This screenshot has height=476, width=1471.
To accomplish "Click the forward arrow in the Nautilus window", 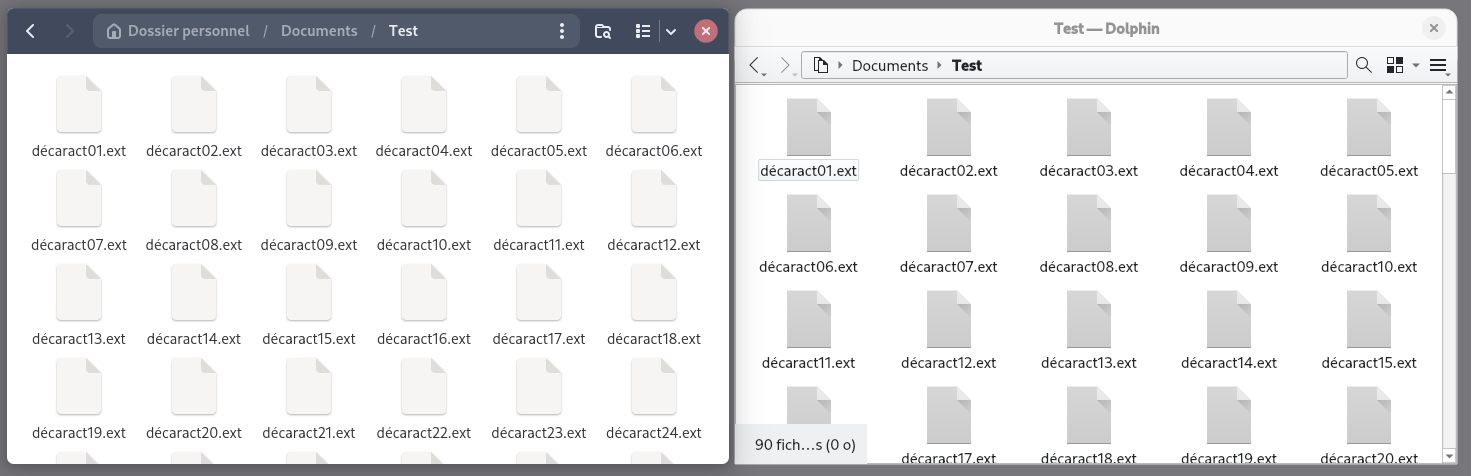I will 69,31.
